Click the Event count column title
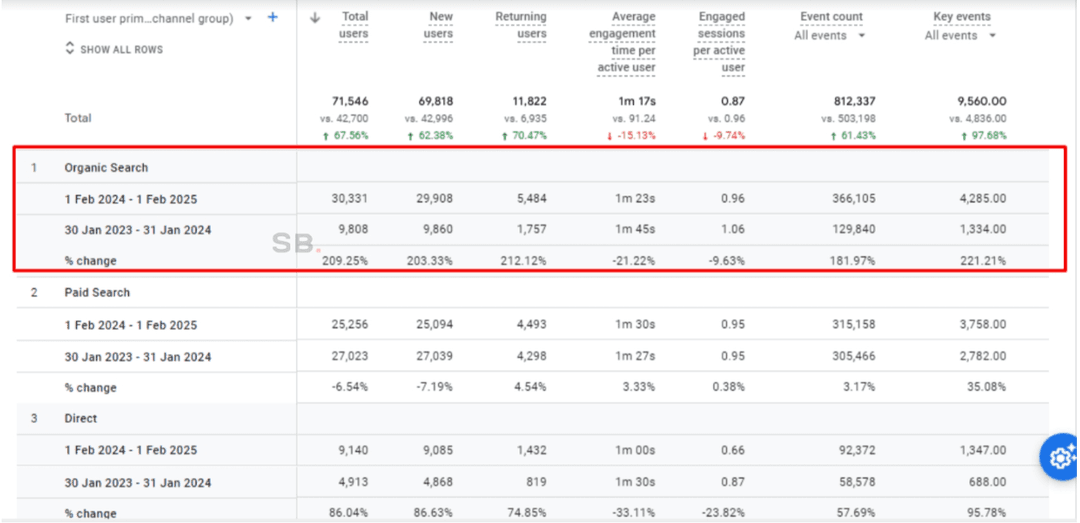The height and width of the screenshot is (523, 1080). pyautogui.click(x=831, y=17)
